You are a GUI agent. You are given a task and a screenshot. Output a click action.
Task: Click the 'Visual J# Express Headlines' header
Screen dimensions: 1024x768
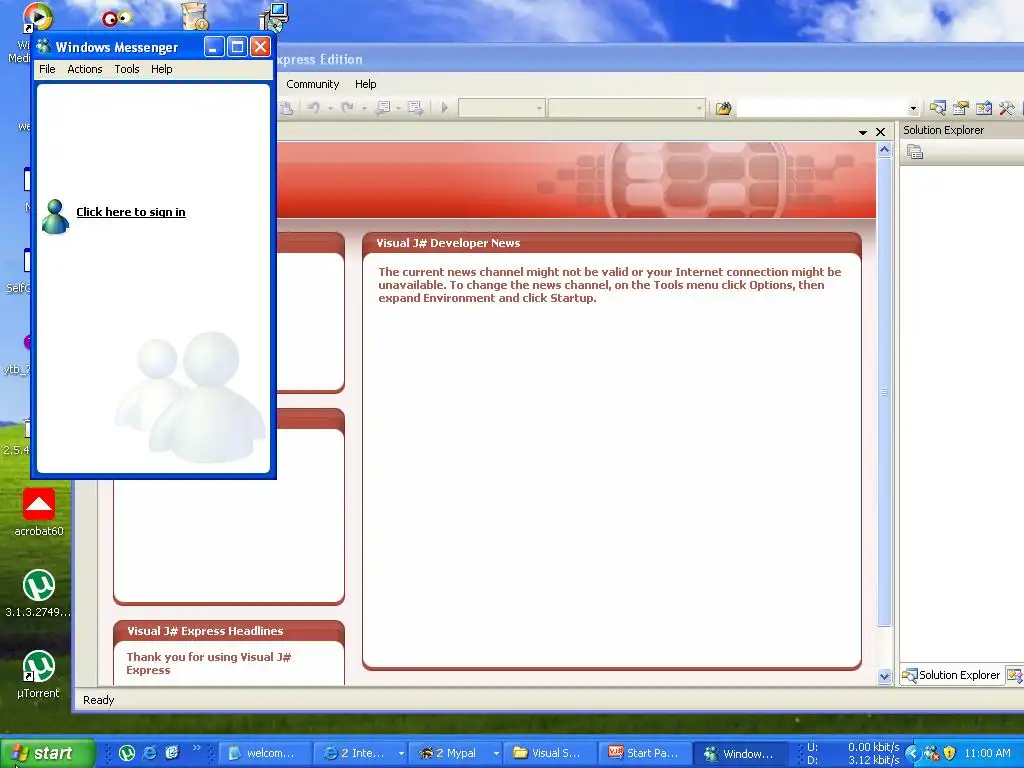[x=205, y=631]
